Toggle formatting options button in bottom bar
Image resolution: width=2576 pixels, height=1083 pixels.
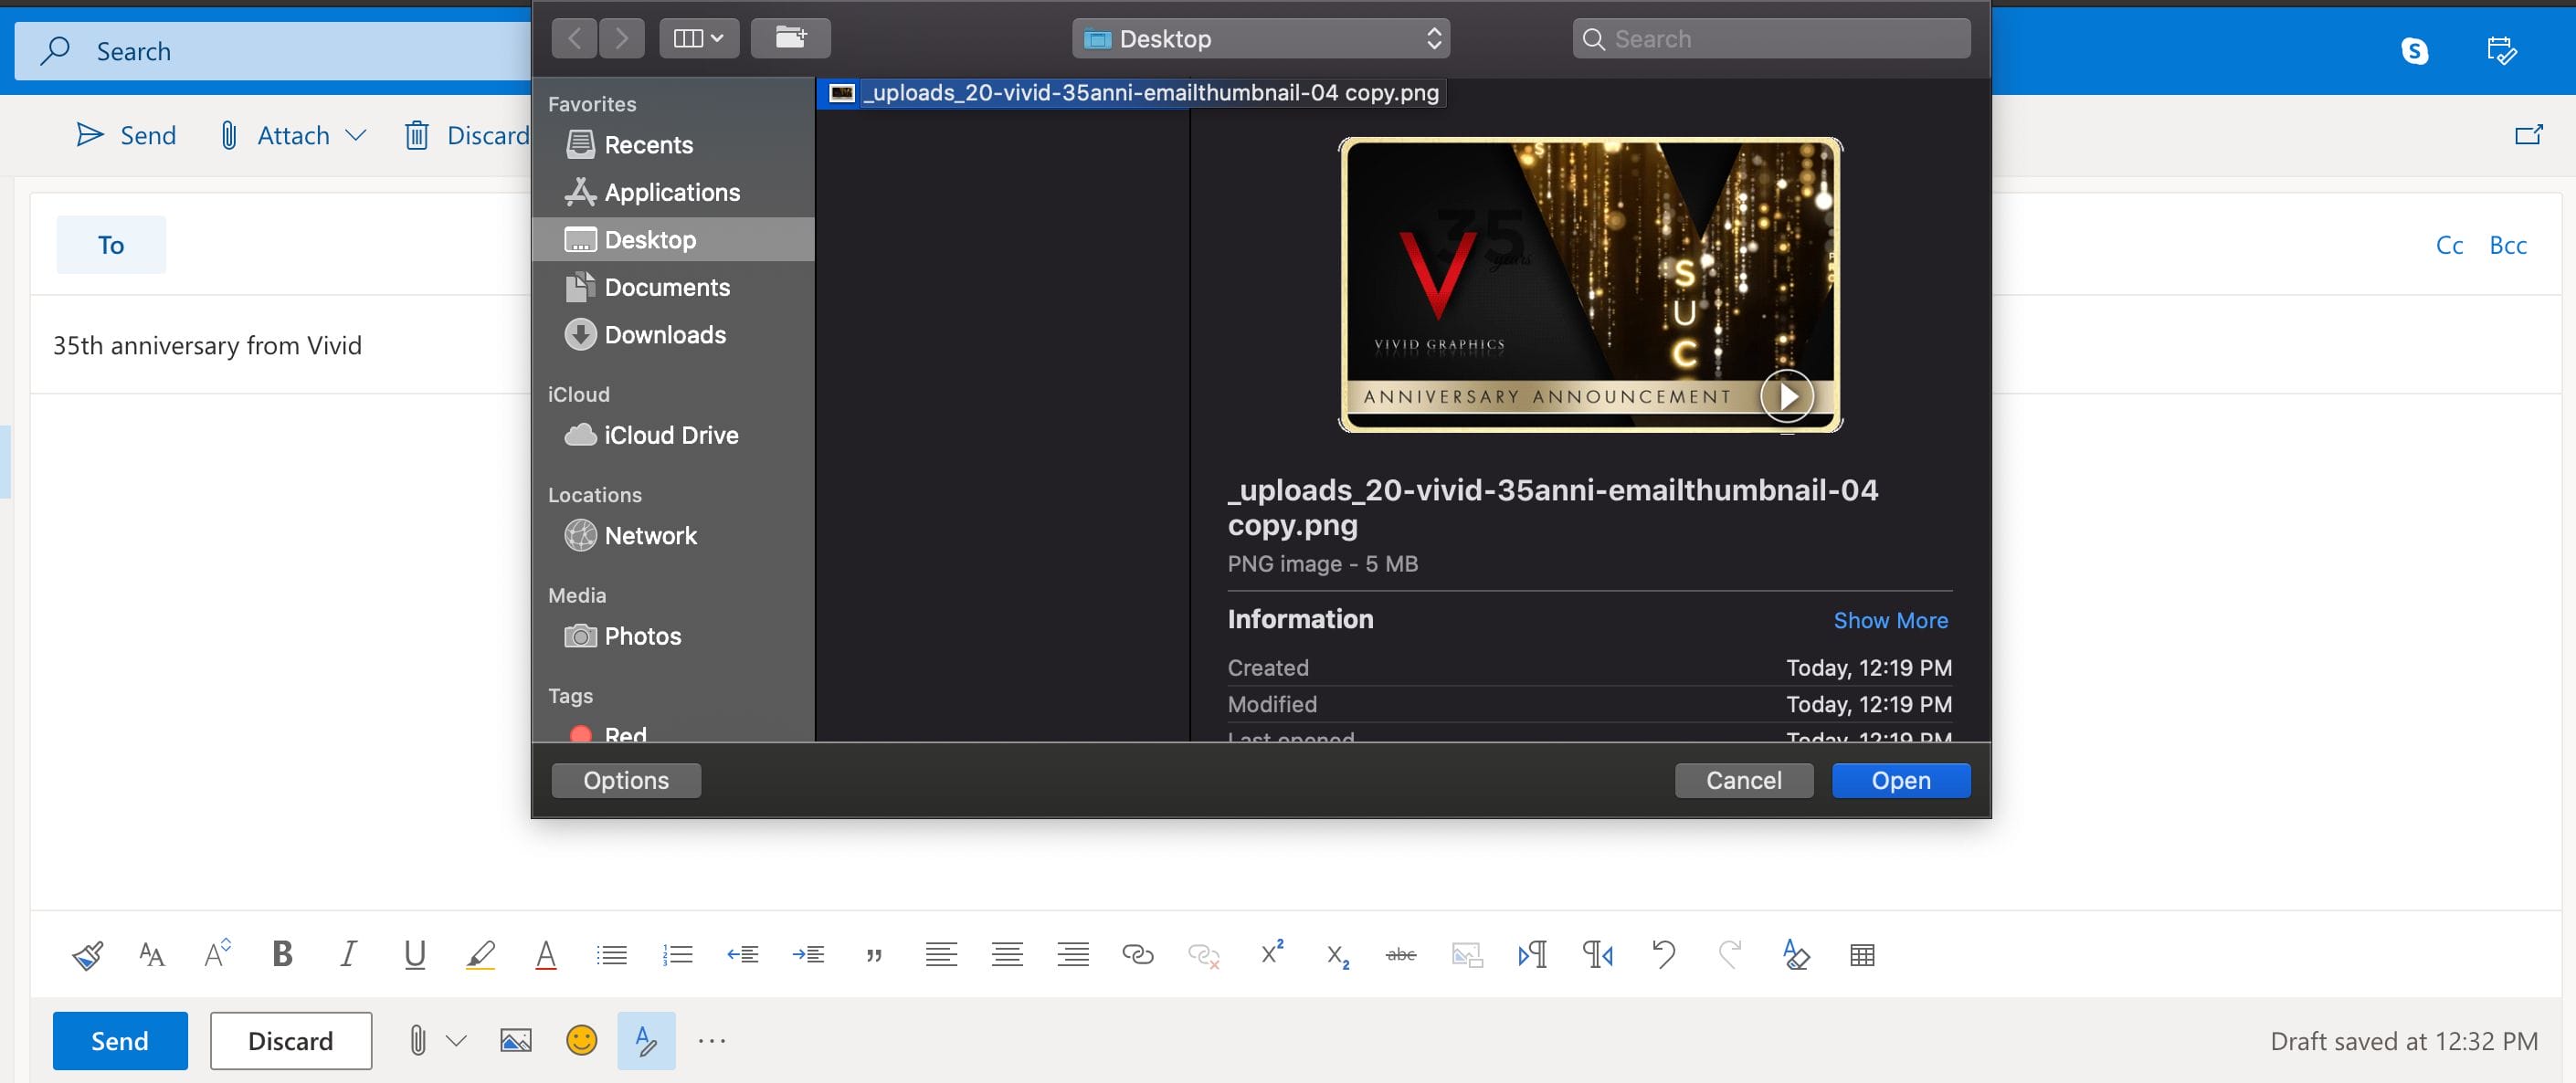click(x=646, y=1040)
